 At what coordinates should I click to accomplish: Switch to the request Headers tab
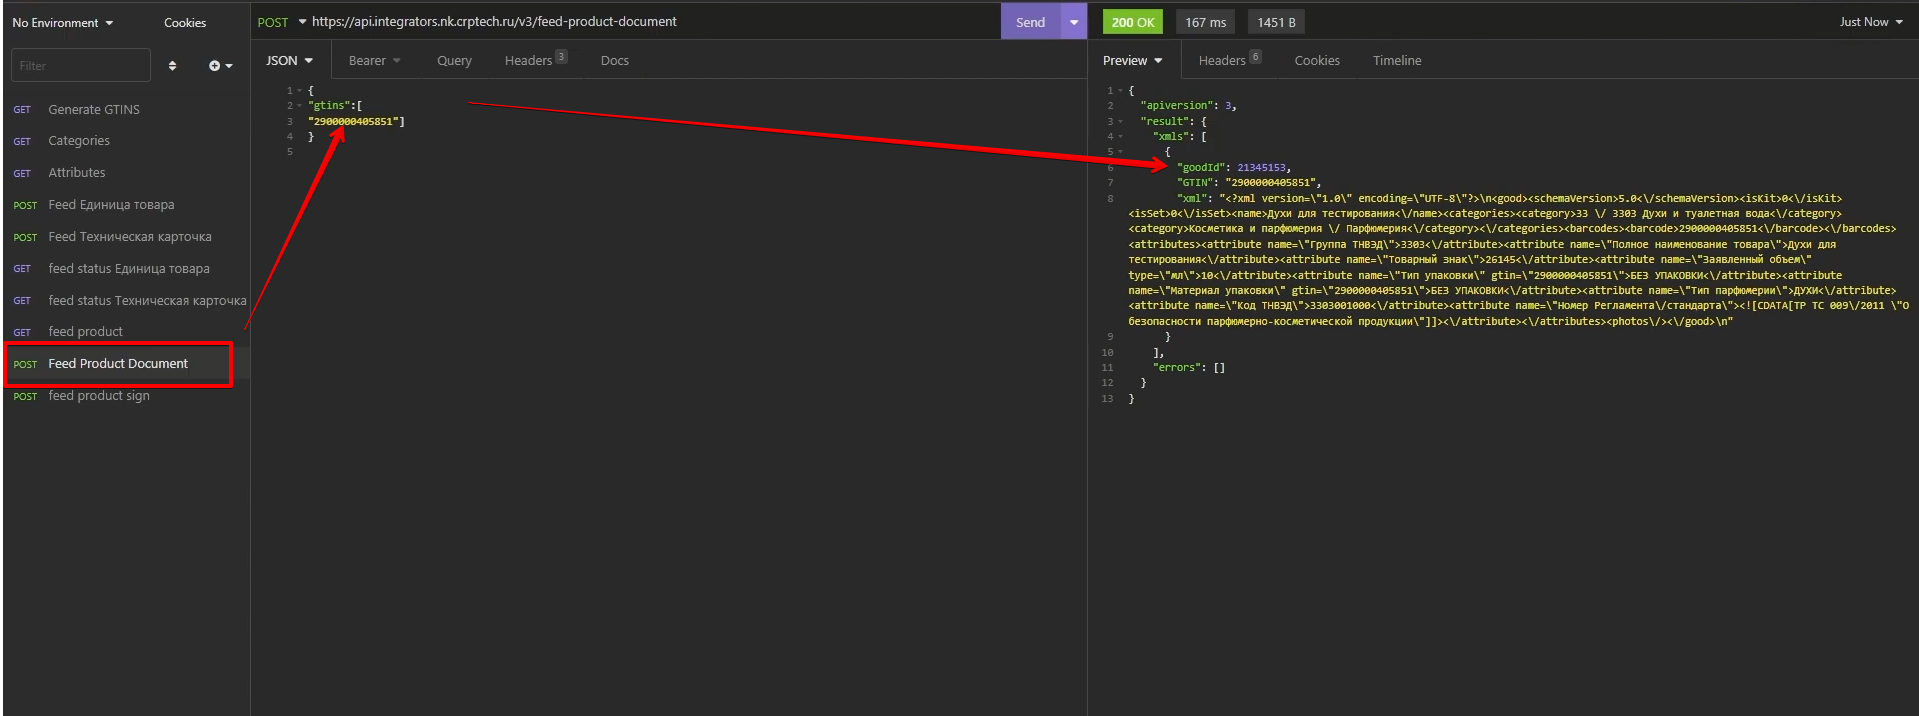pos(535,61)
